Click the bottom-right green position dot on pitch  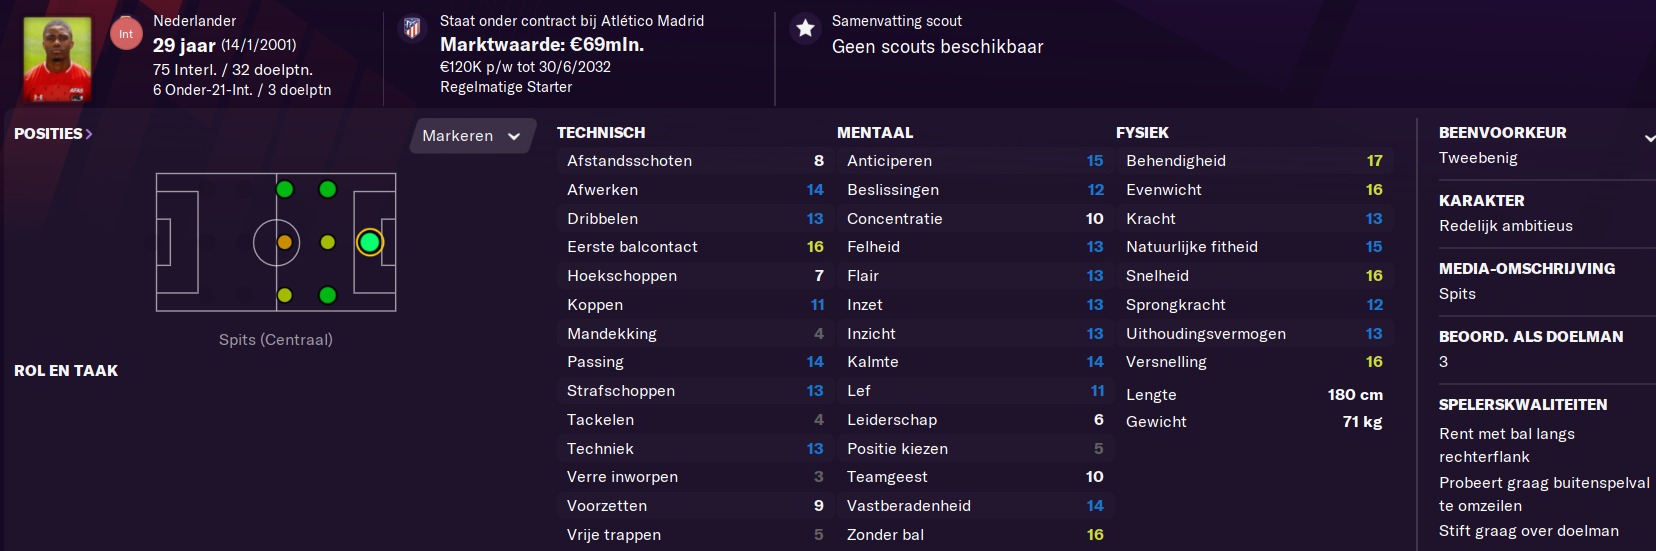click(327, 295)
